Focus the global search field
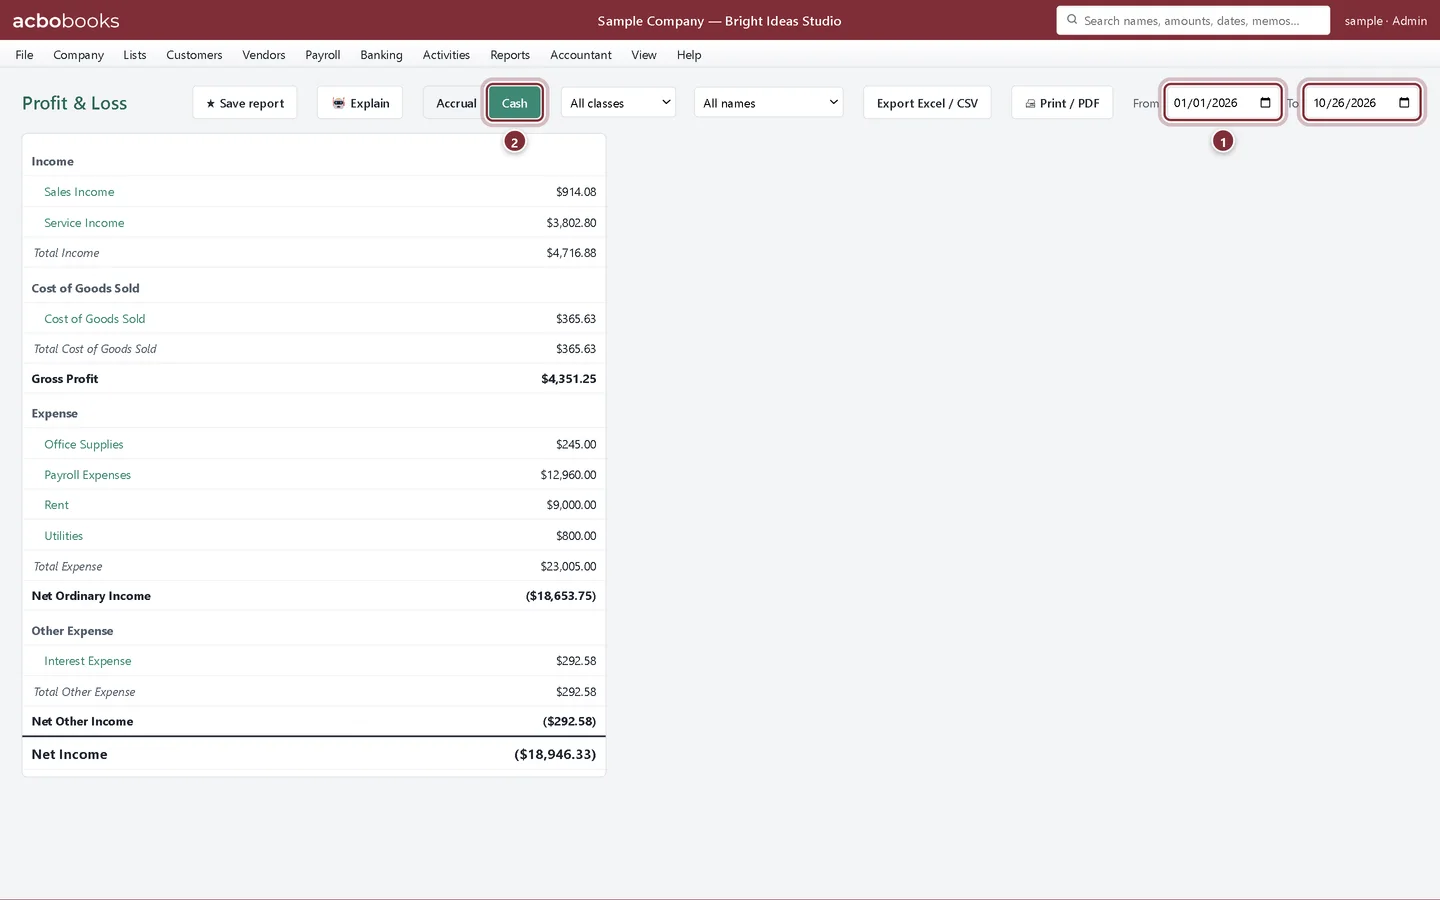Image resolution: width=1440 pixels, height=900 pixels. click(x=1193, y=20)
